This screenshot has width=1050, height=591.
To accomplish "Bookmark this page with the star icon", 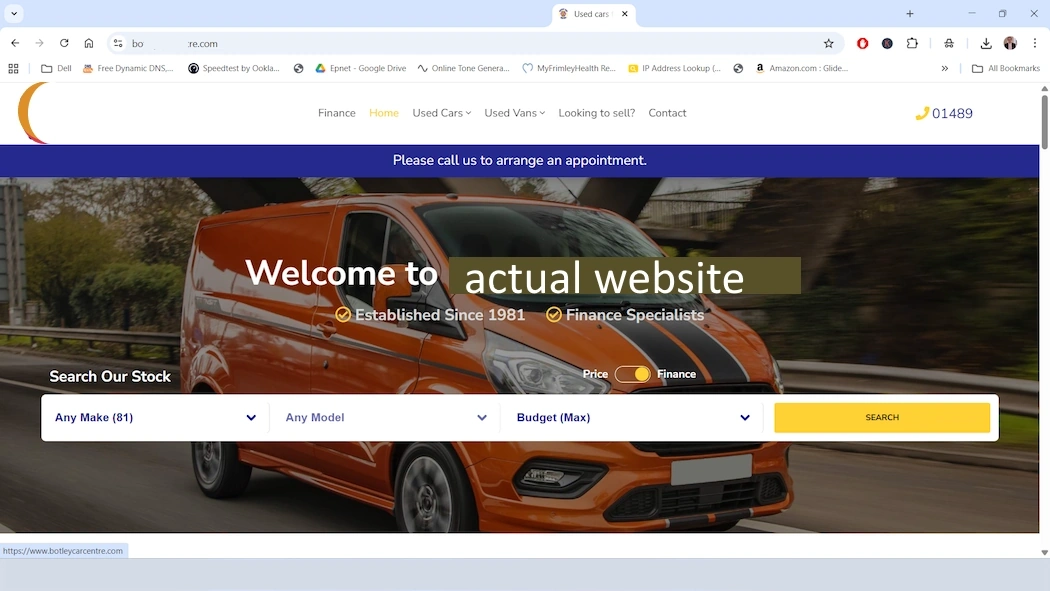I will pos(829,43).
